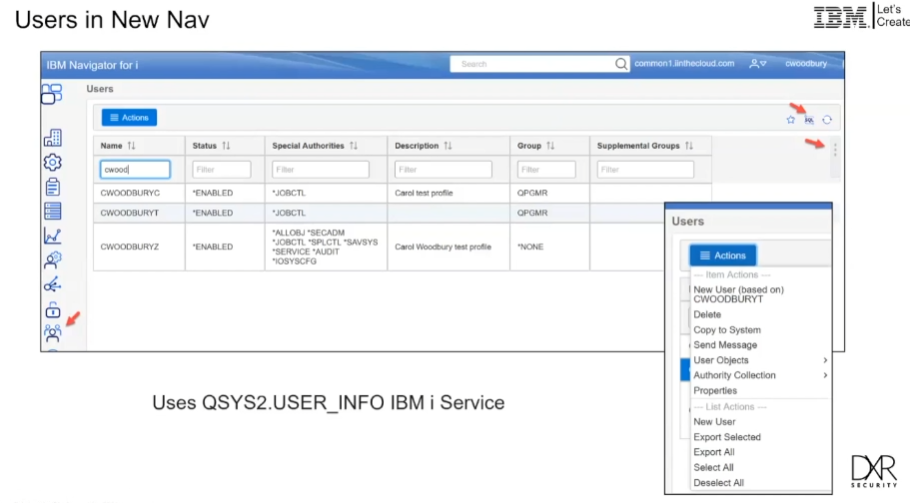
Task: Choose Send Message menu item
Action: (x=725, y=345)
